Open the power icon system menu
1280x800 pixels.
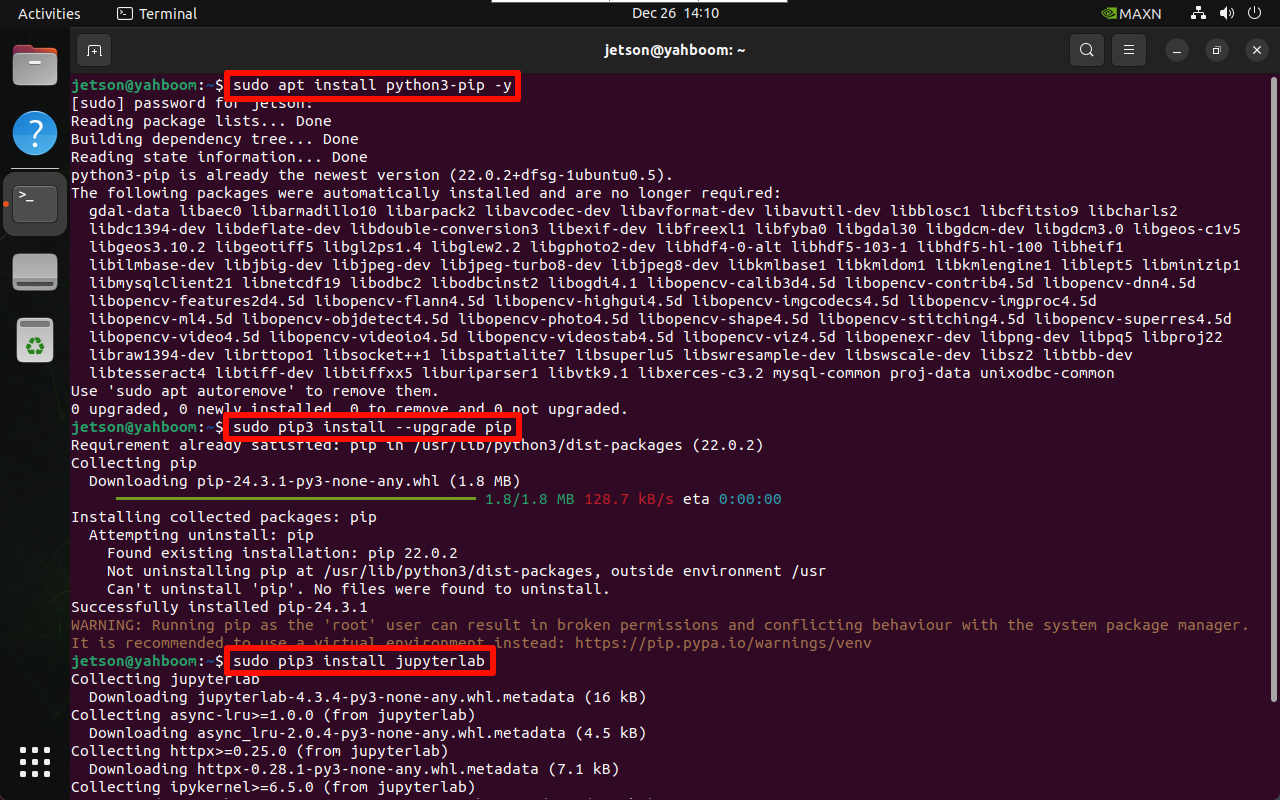click(1256, 14)
